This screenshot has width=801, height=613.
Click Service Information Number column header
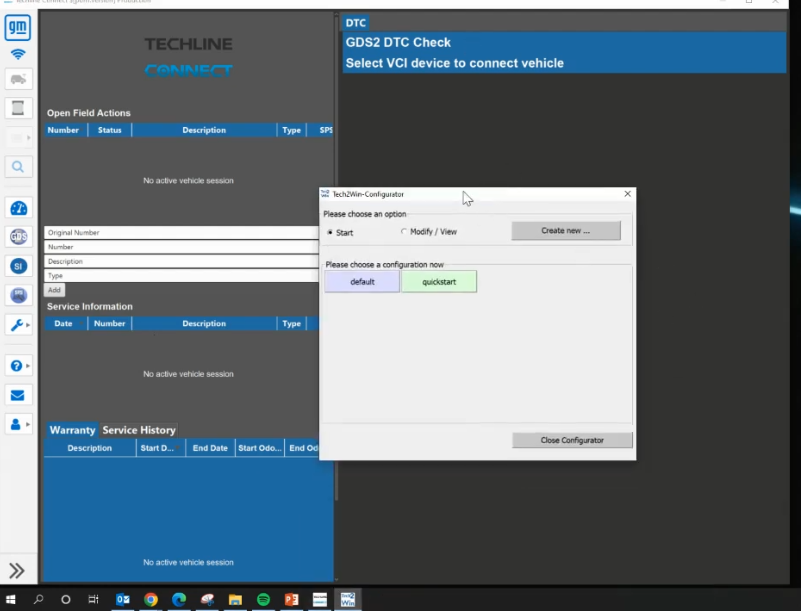[x=110, y=323]
